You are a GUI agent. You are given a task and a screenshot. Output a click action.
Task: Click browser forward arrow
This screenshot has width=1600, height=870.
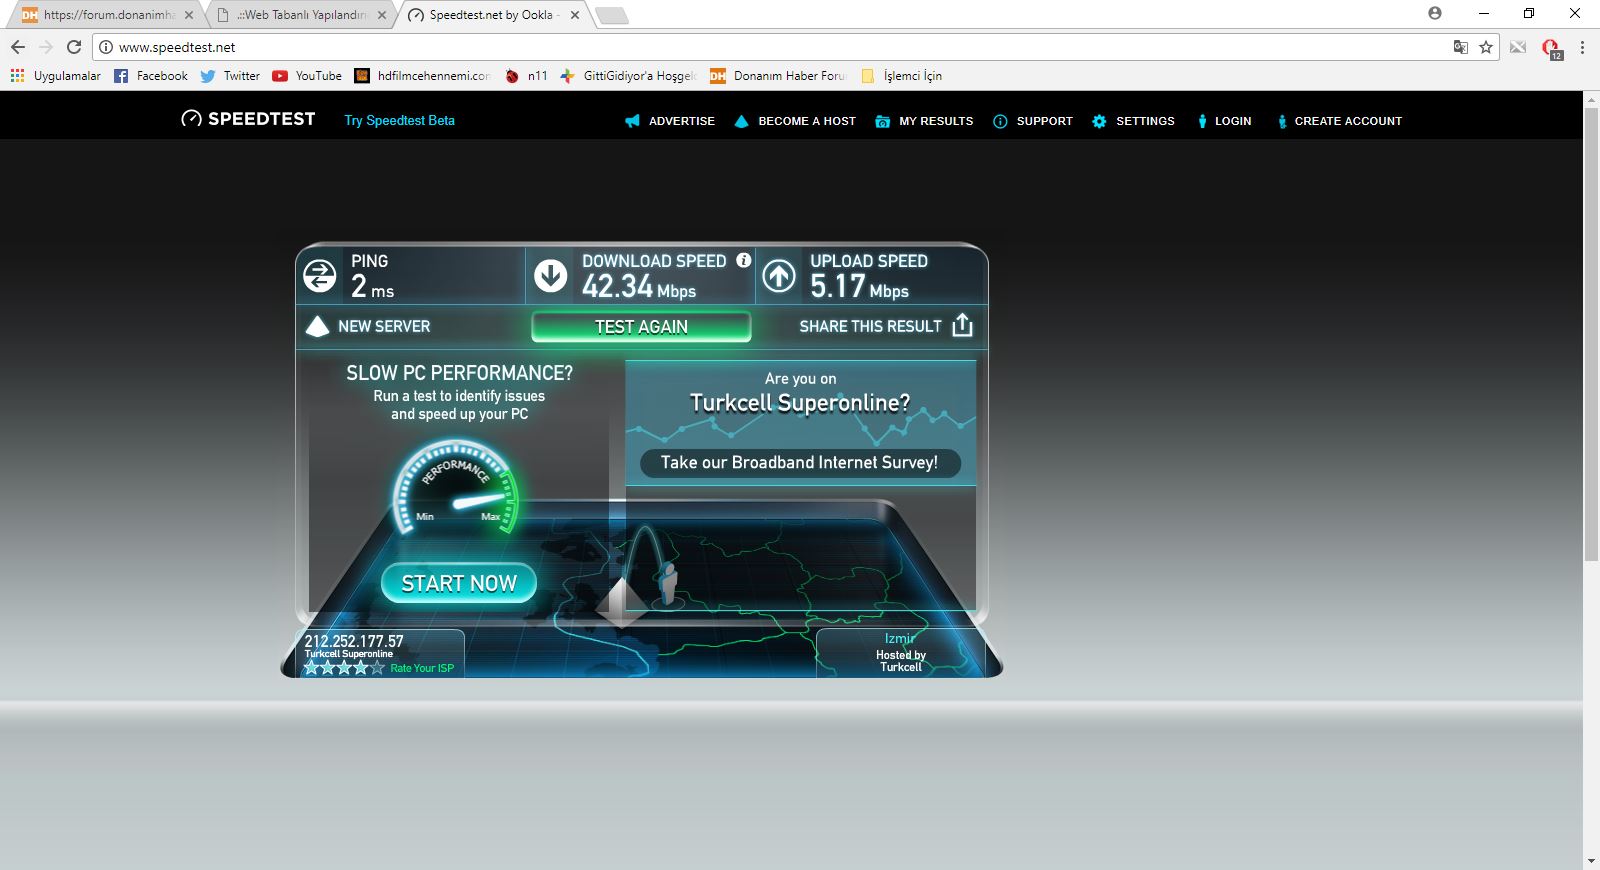pos(46,47)
